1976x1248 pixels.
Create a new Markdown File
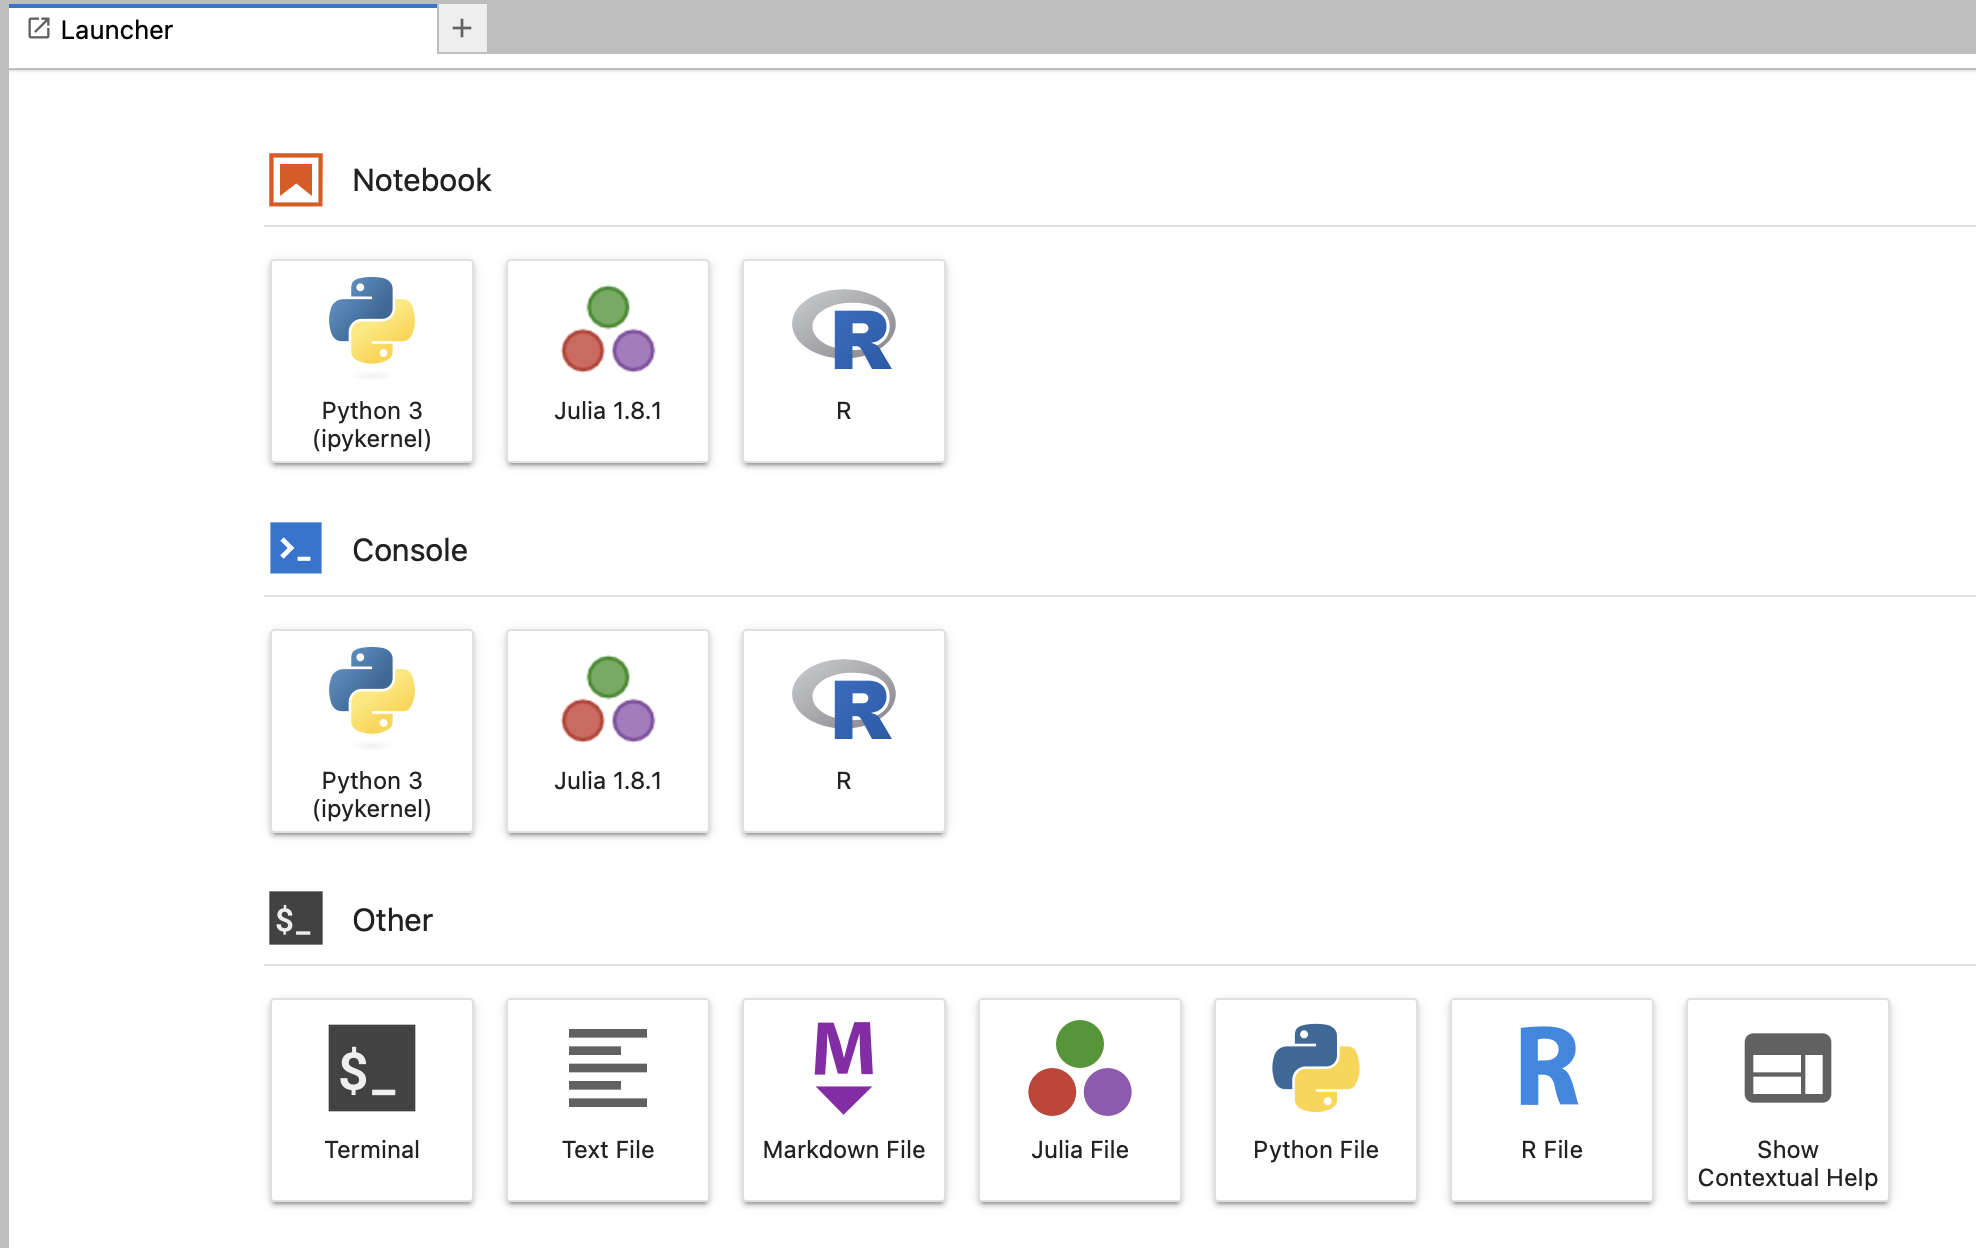pos(843,1100)
